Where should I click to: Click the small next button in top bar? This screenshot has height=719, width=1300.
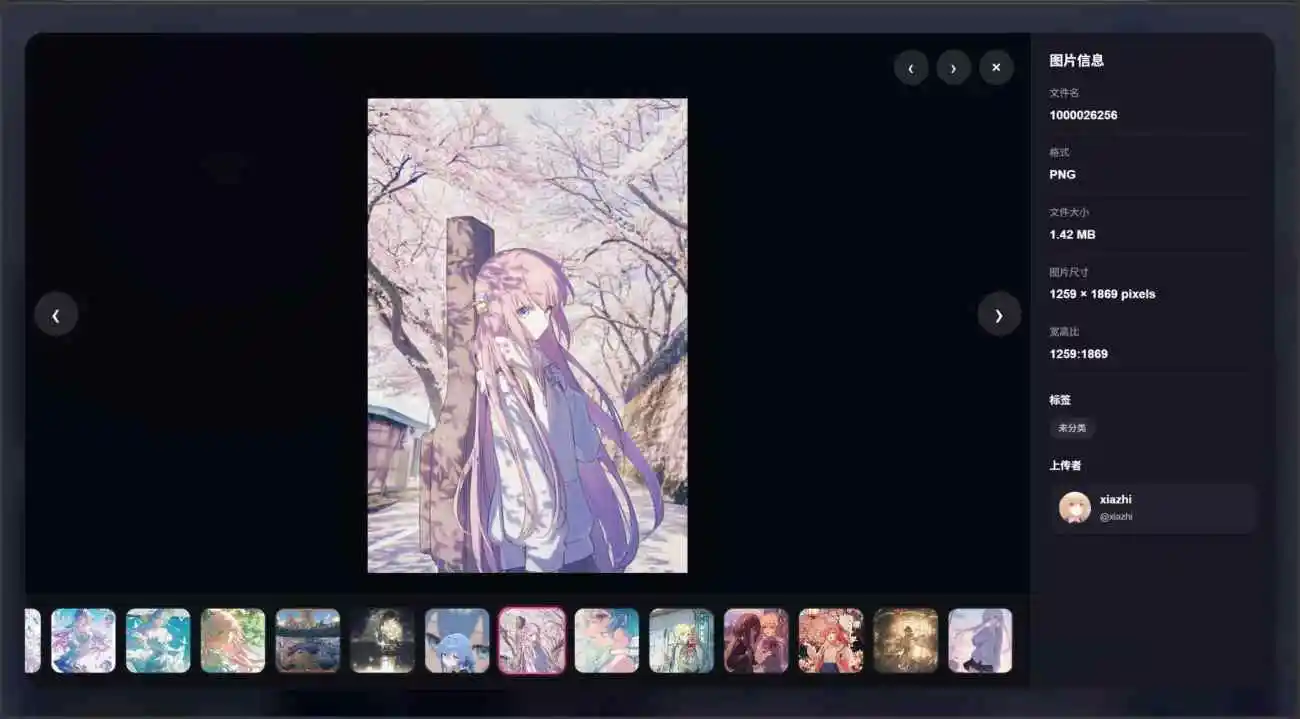pos(953,68)
